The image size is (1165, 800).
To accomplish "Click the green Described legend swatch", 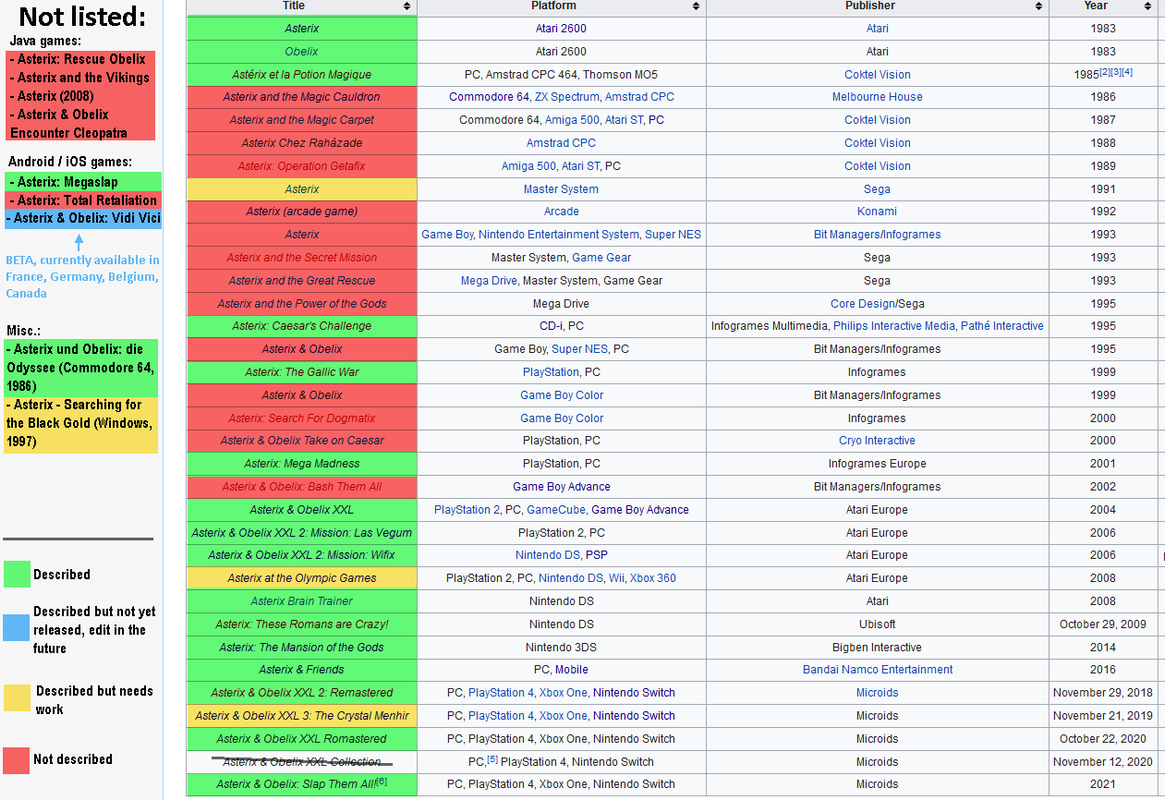I will click(x=16, y=574).
